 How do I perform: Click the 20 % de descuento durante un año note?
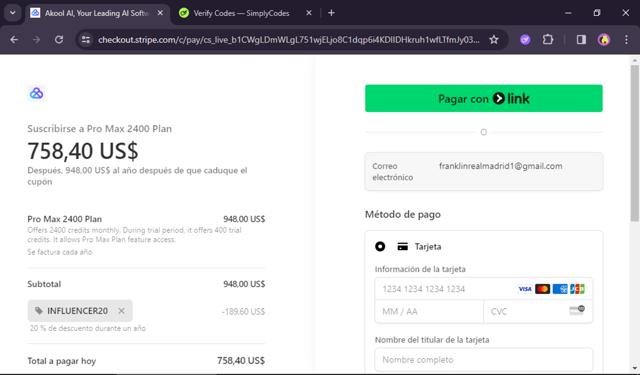click(88, 328)
